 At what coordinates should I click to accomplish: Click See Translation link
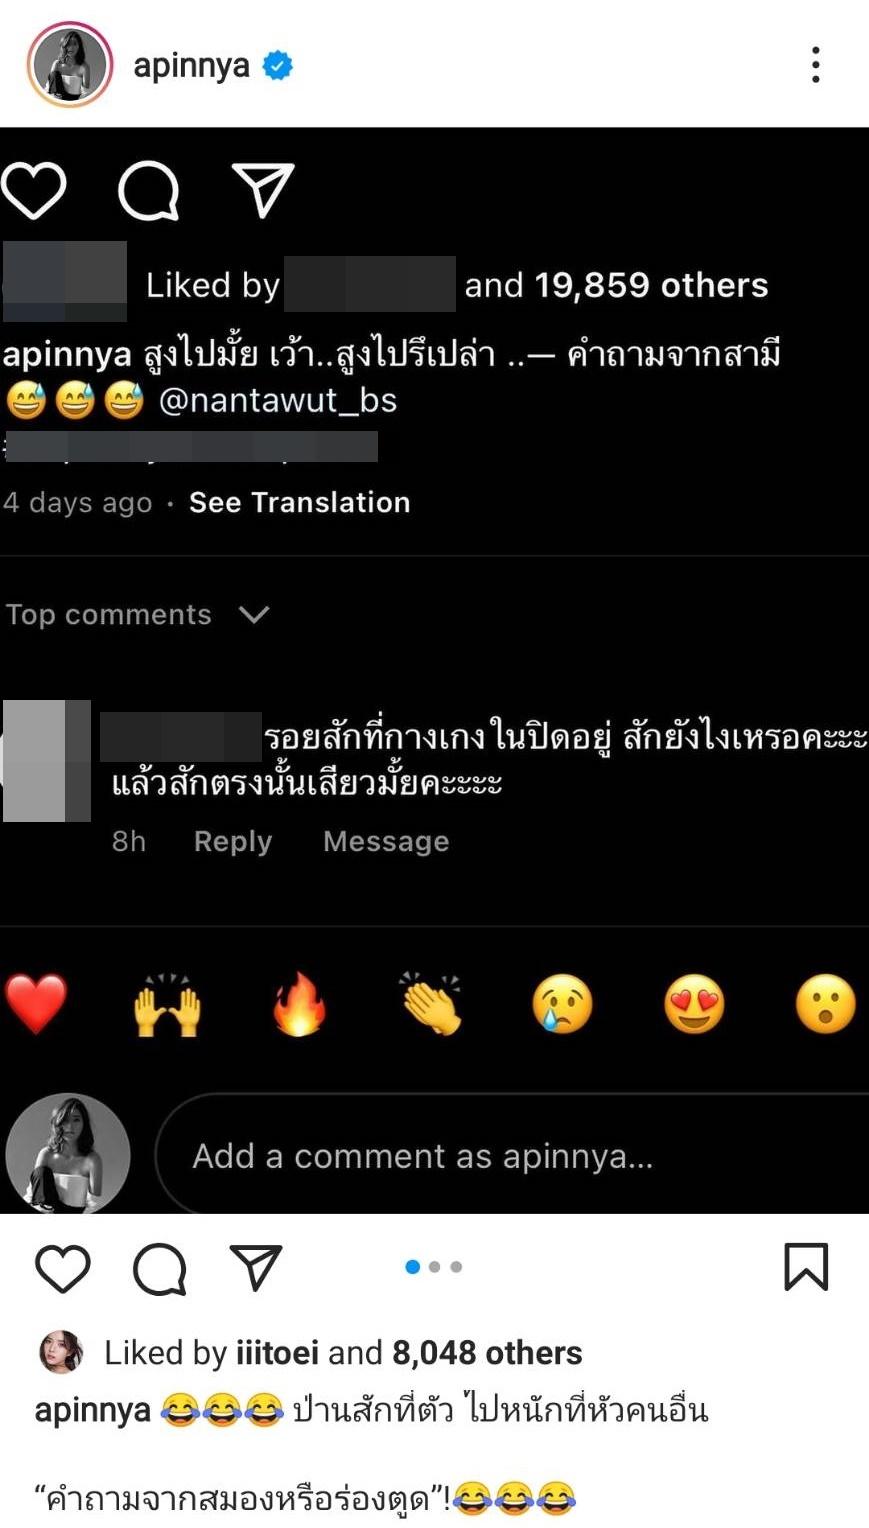tap(300, 502)
